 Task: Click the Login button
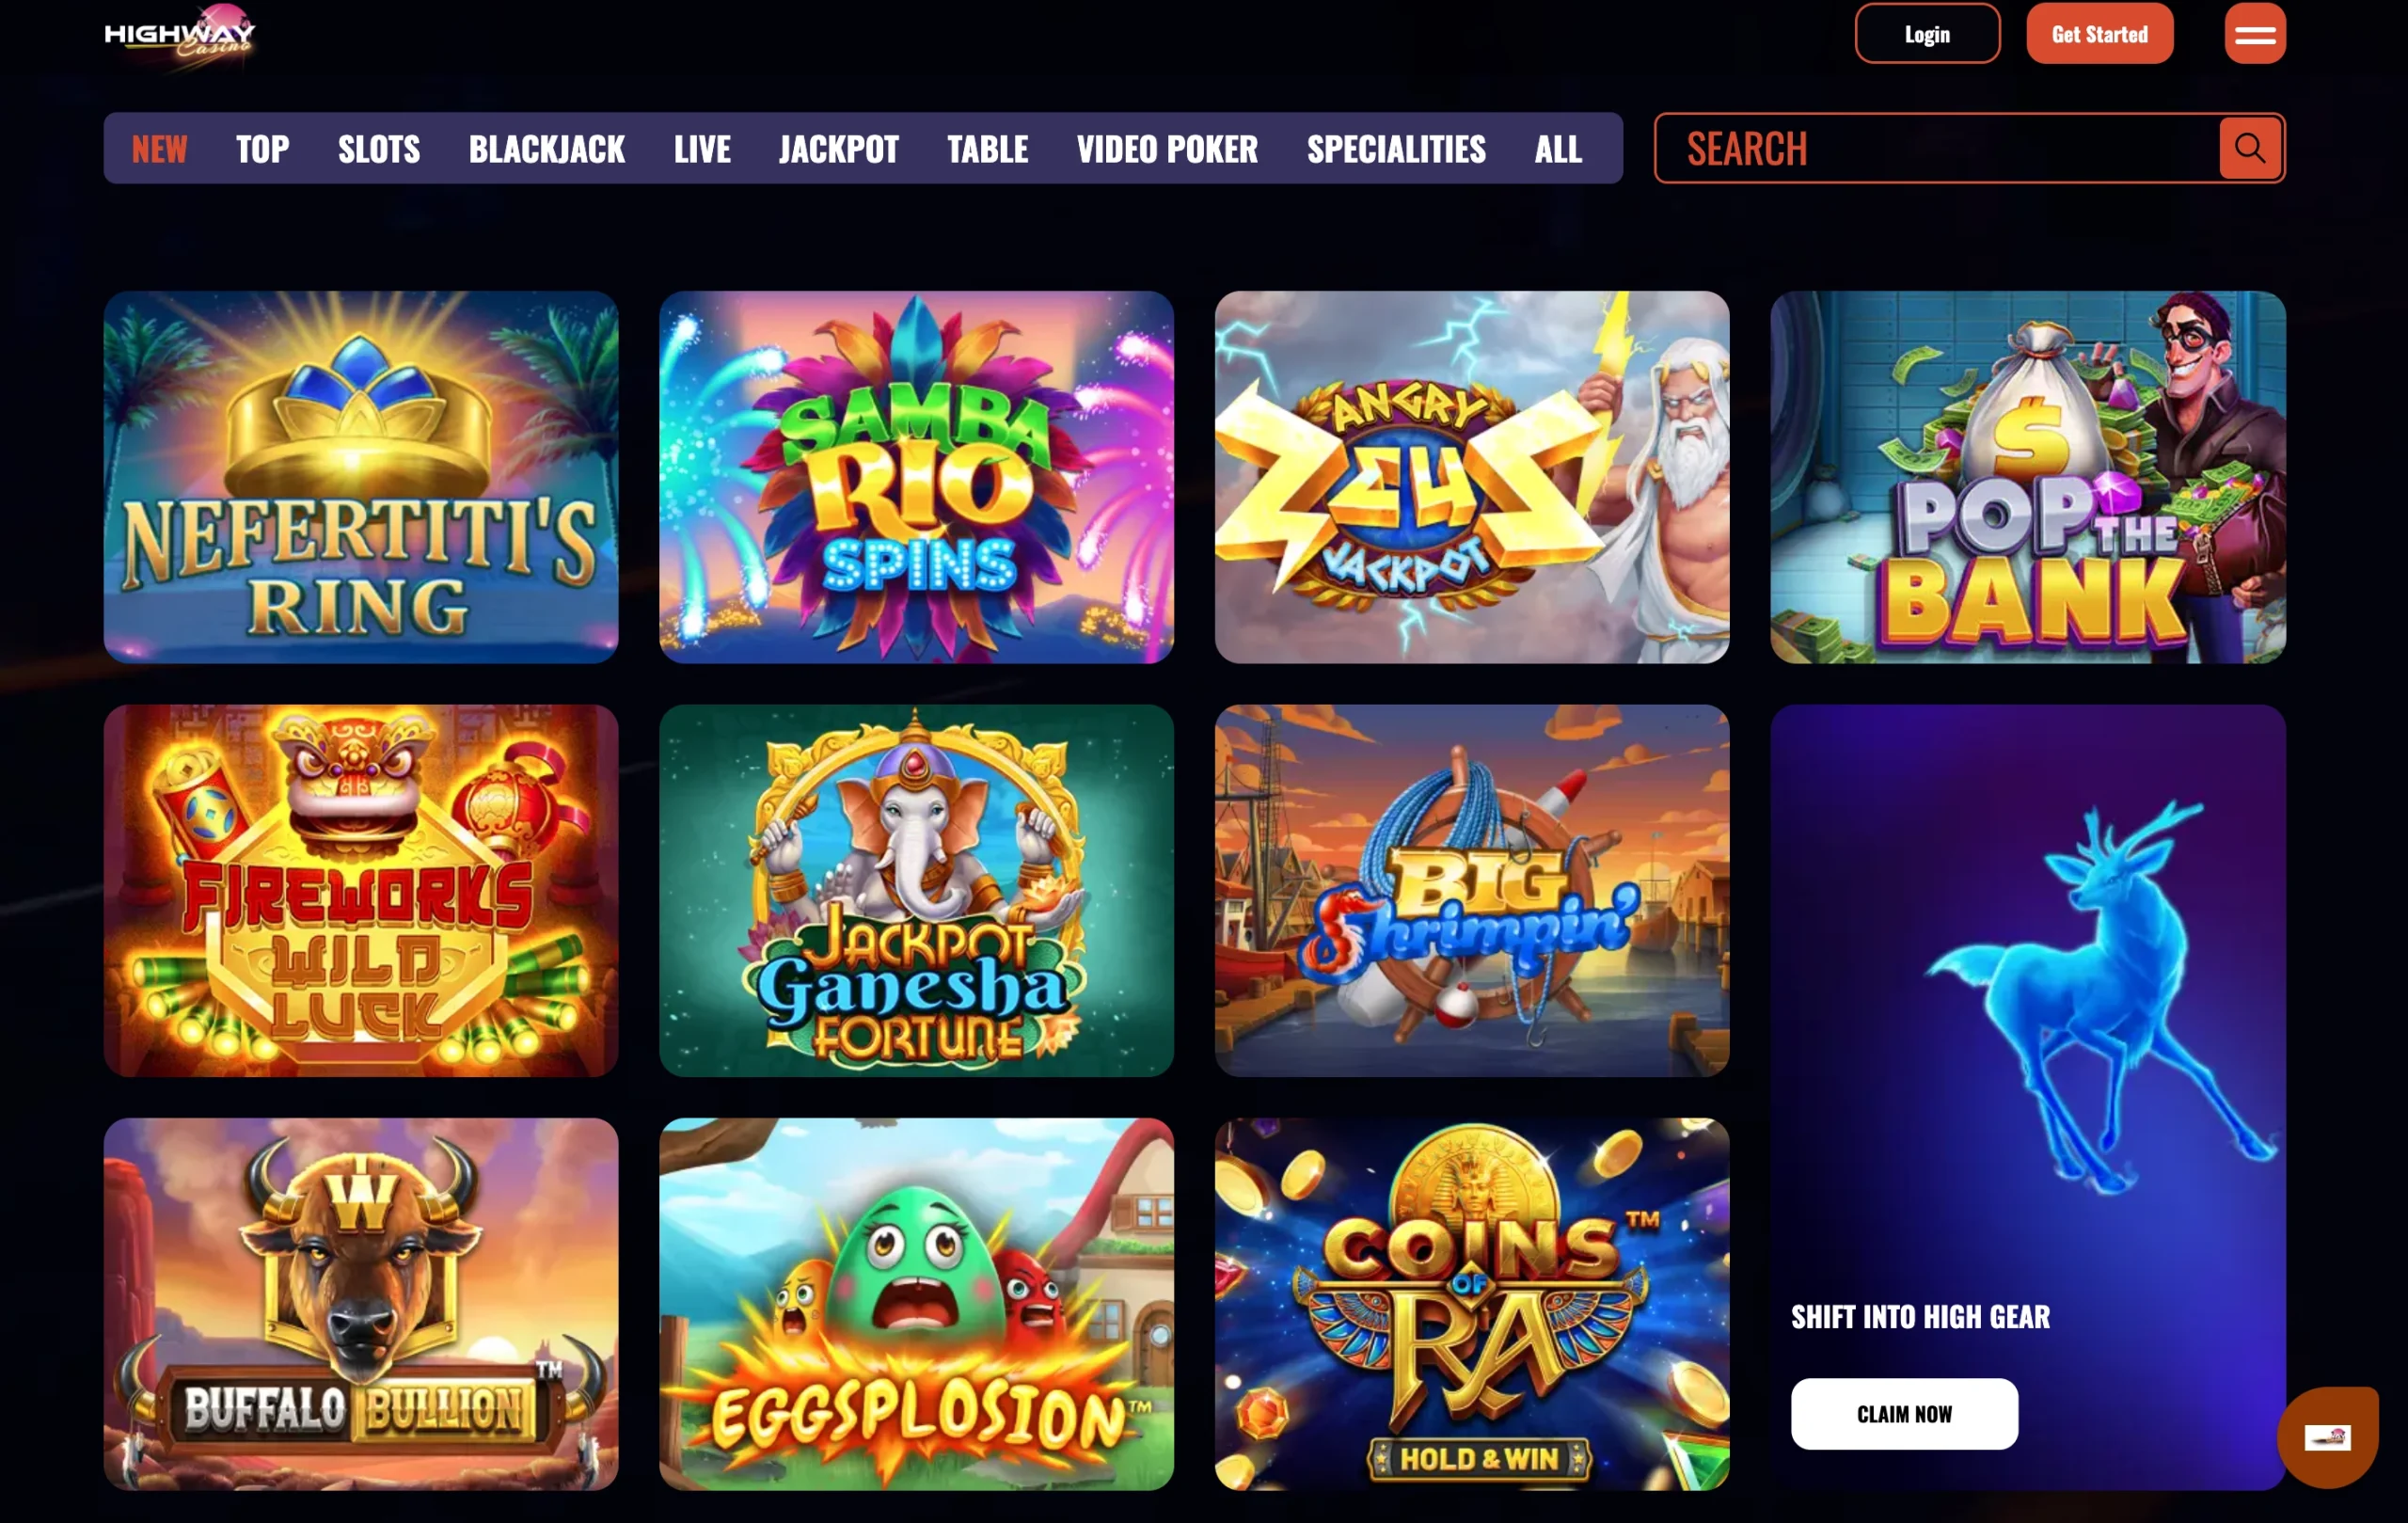point(1927,34)
